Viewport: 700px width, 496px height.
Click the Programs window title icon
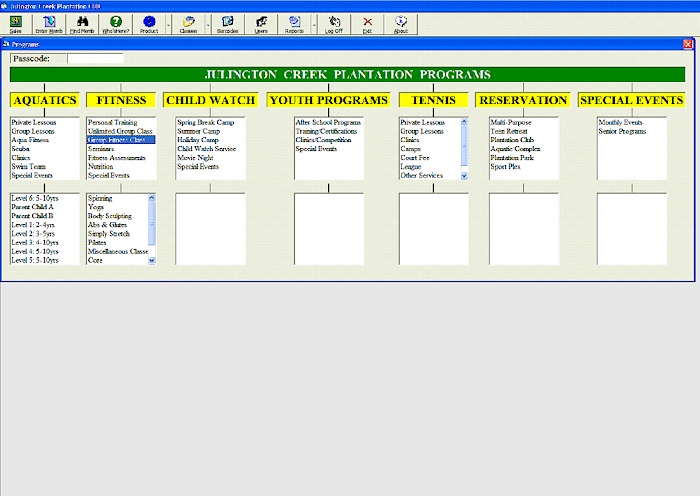6,44
